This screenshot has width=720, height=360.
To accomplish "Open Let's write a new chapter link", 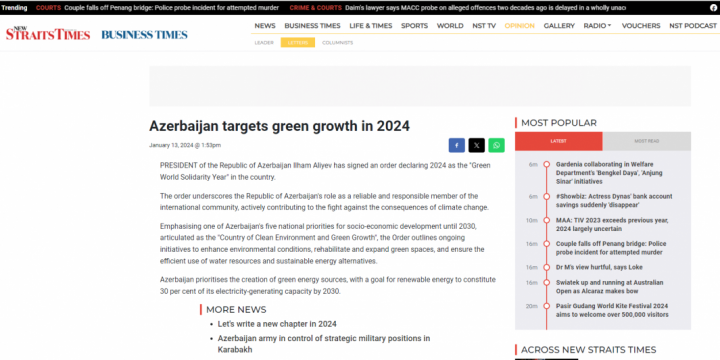I will click(277, 324).
